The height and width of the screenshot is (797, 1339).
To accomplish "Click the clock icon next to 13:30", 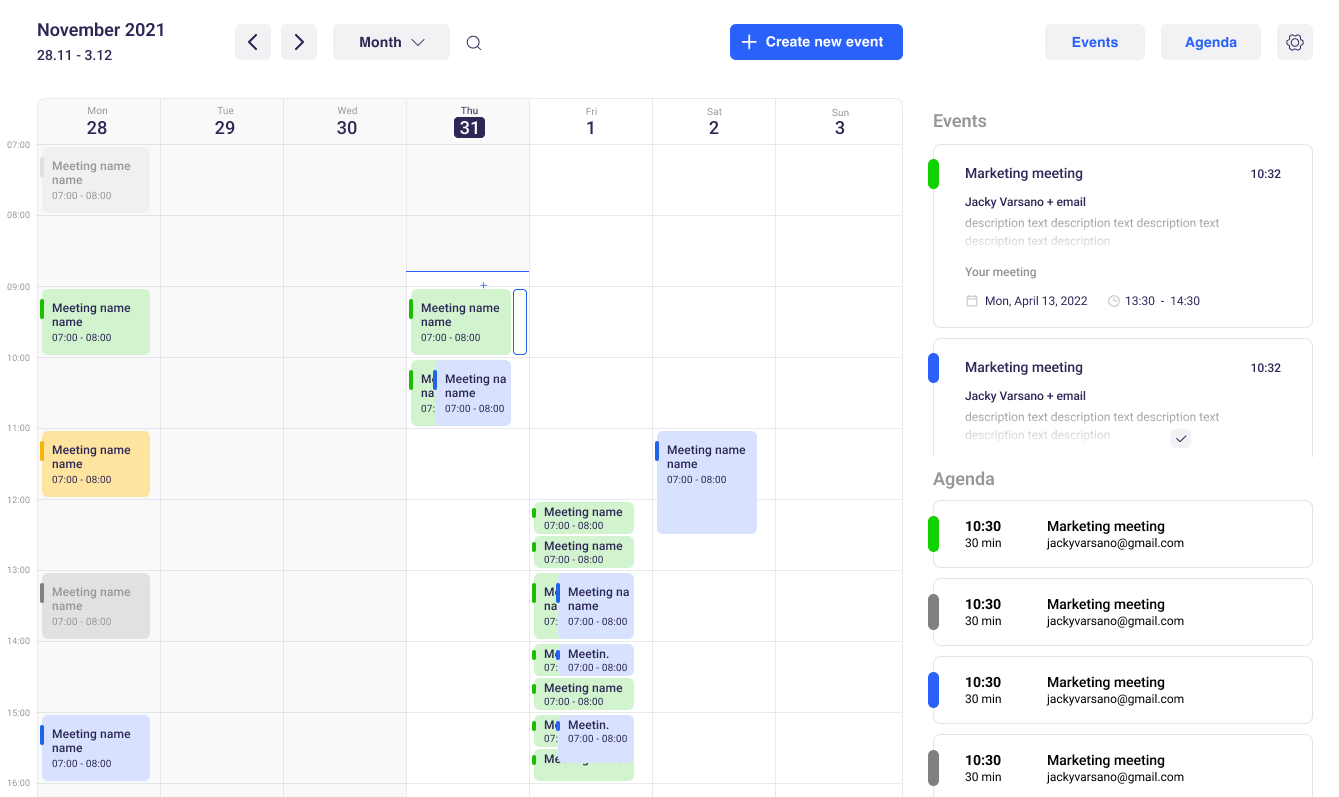I will tap(1113, 300).
